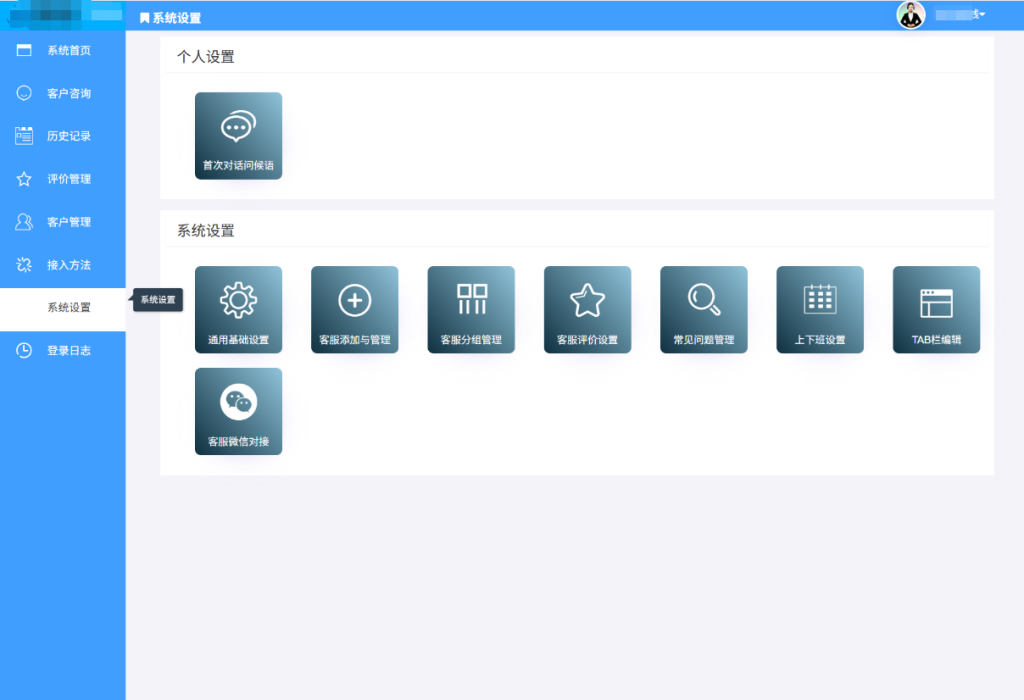Open 通用基础设置 general settings gear icon

pyautogui.click(x=238, y=309)
